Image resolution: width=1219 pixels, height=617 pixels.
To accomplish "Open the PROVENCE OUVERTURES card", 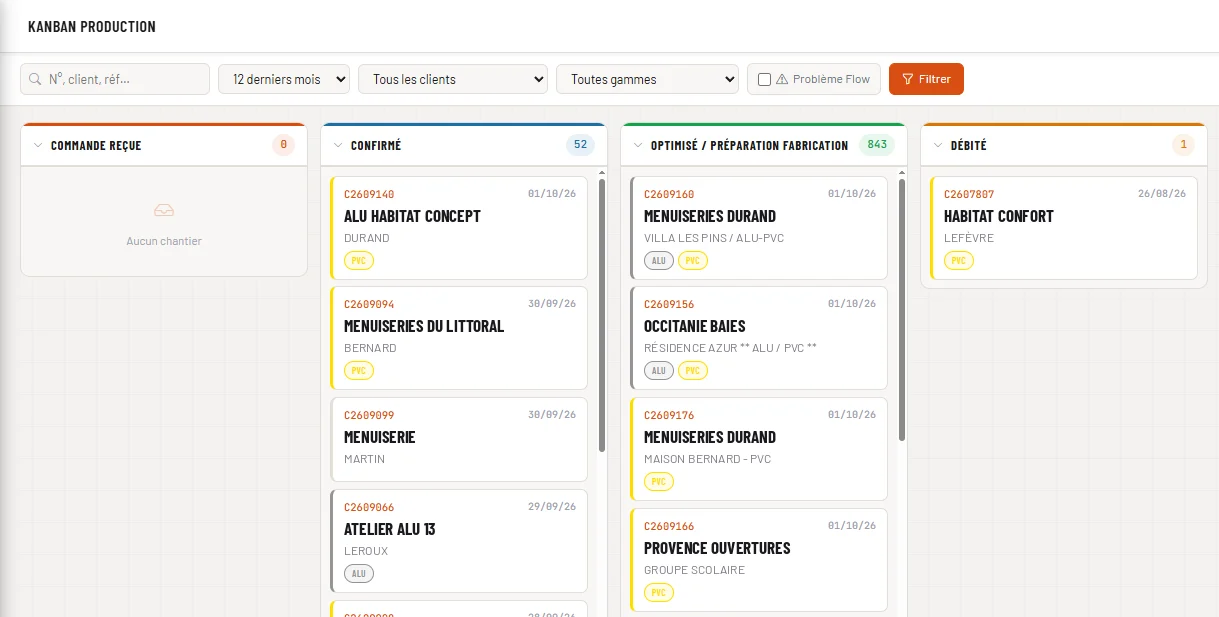I will [759, 560].
